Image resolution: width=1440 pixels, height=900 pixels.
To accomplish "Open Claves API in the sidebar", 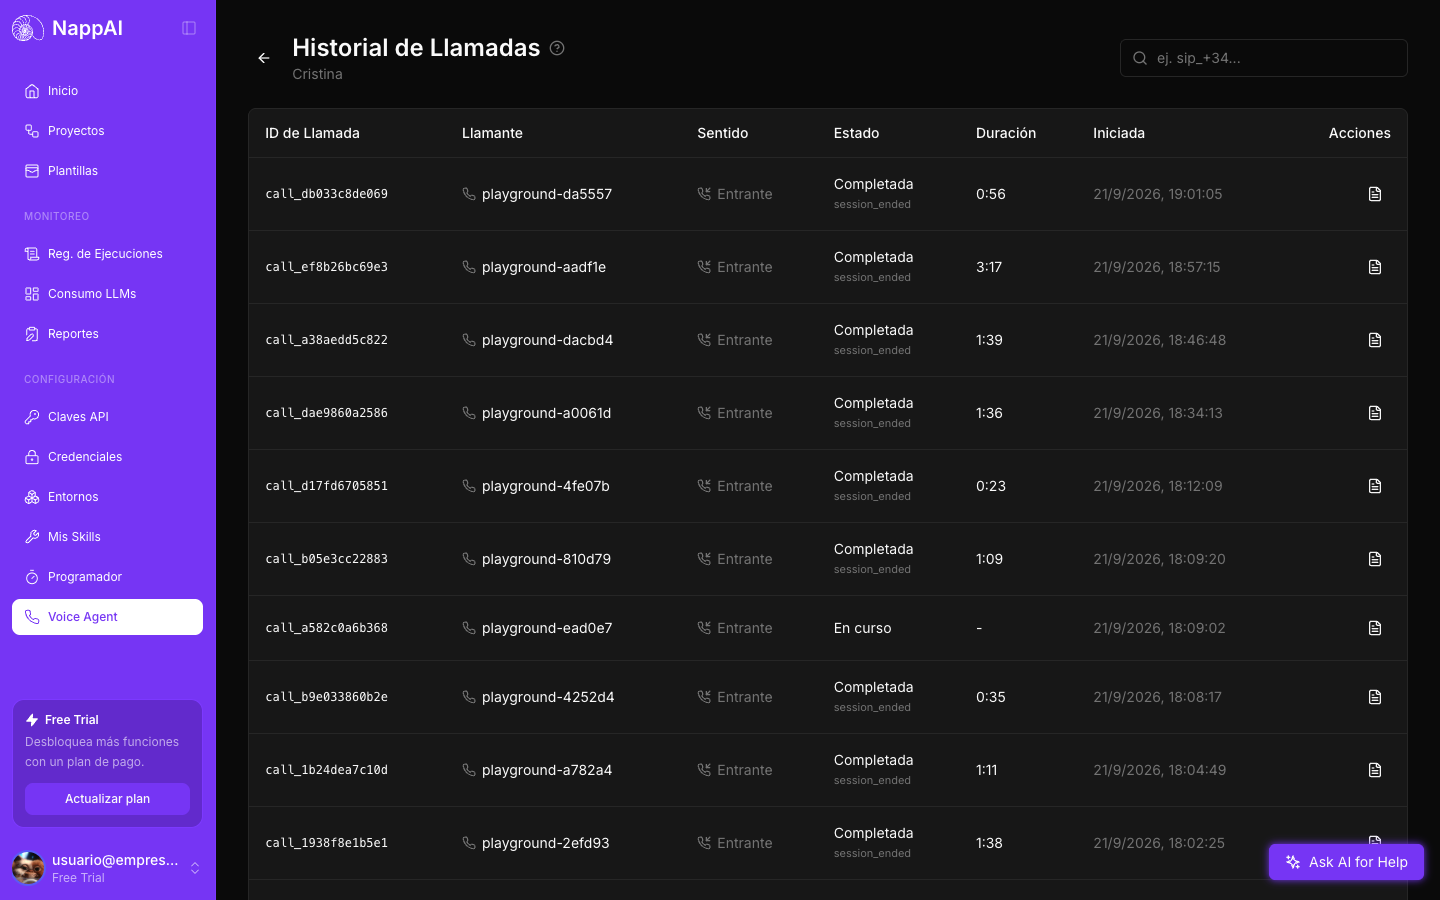I will point(107,417).
